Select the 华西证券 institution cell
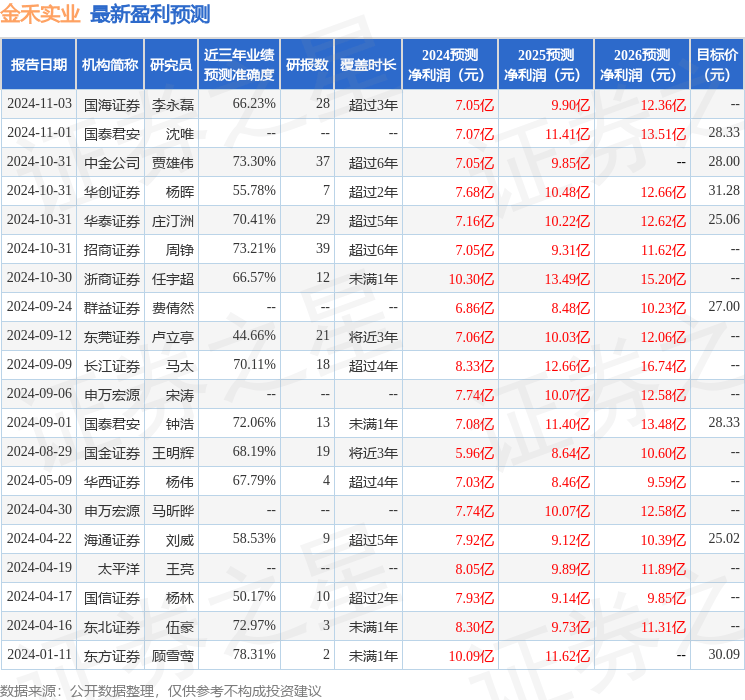This screenshot has height=700, width=745. pyautogui.click(x=112, y=482)
